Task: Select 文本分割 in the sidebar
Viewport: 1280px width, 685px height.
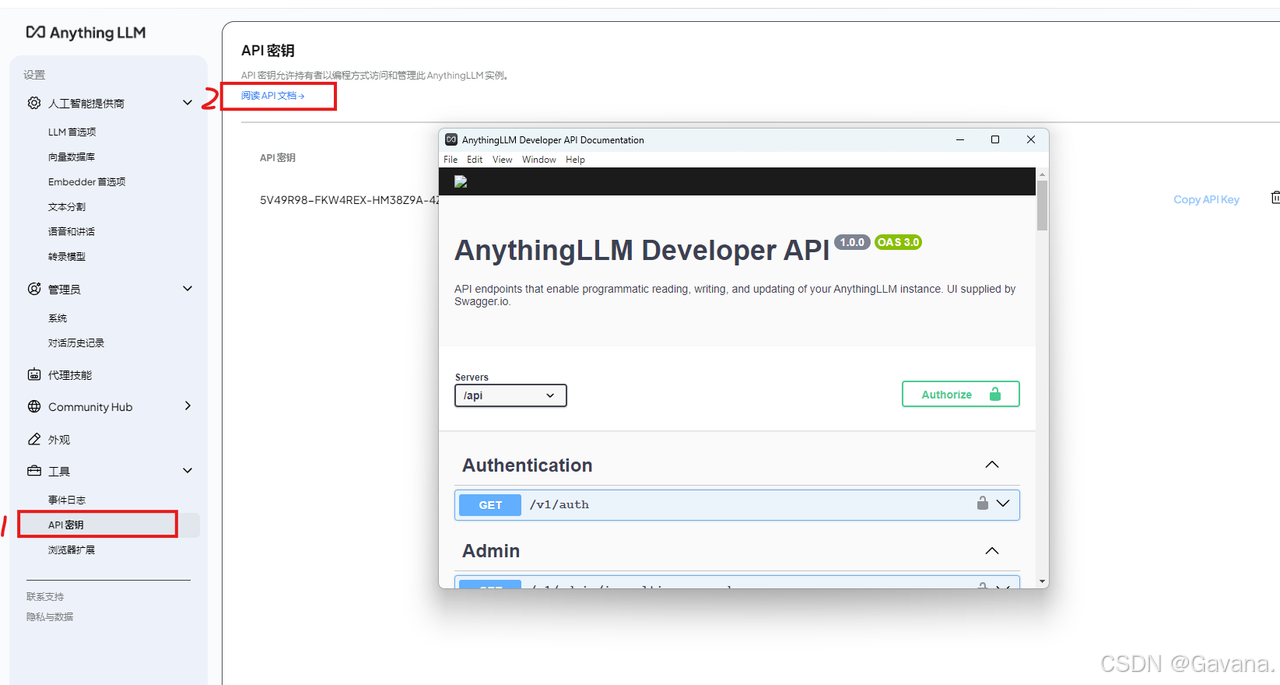Action: [x=67, y=207]
